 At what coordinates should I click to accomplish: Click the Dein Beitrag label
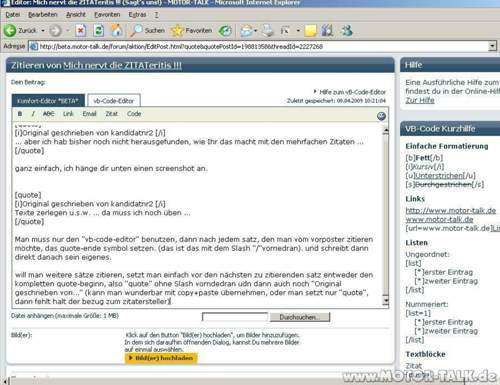(28, 82)
